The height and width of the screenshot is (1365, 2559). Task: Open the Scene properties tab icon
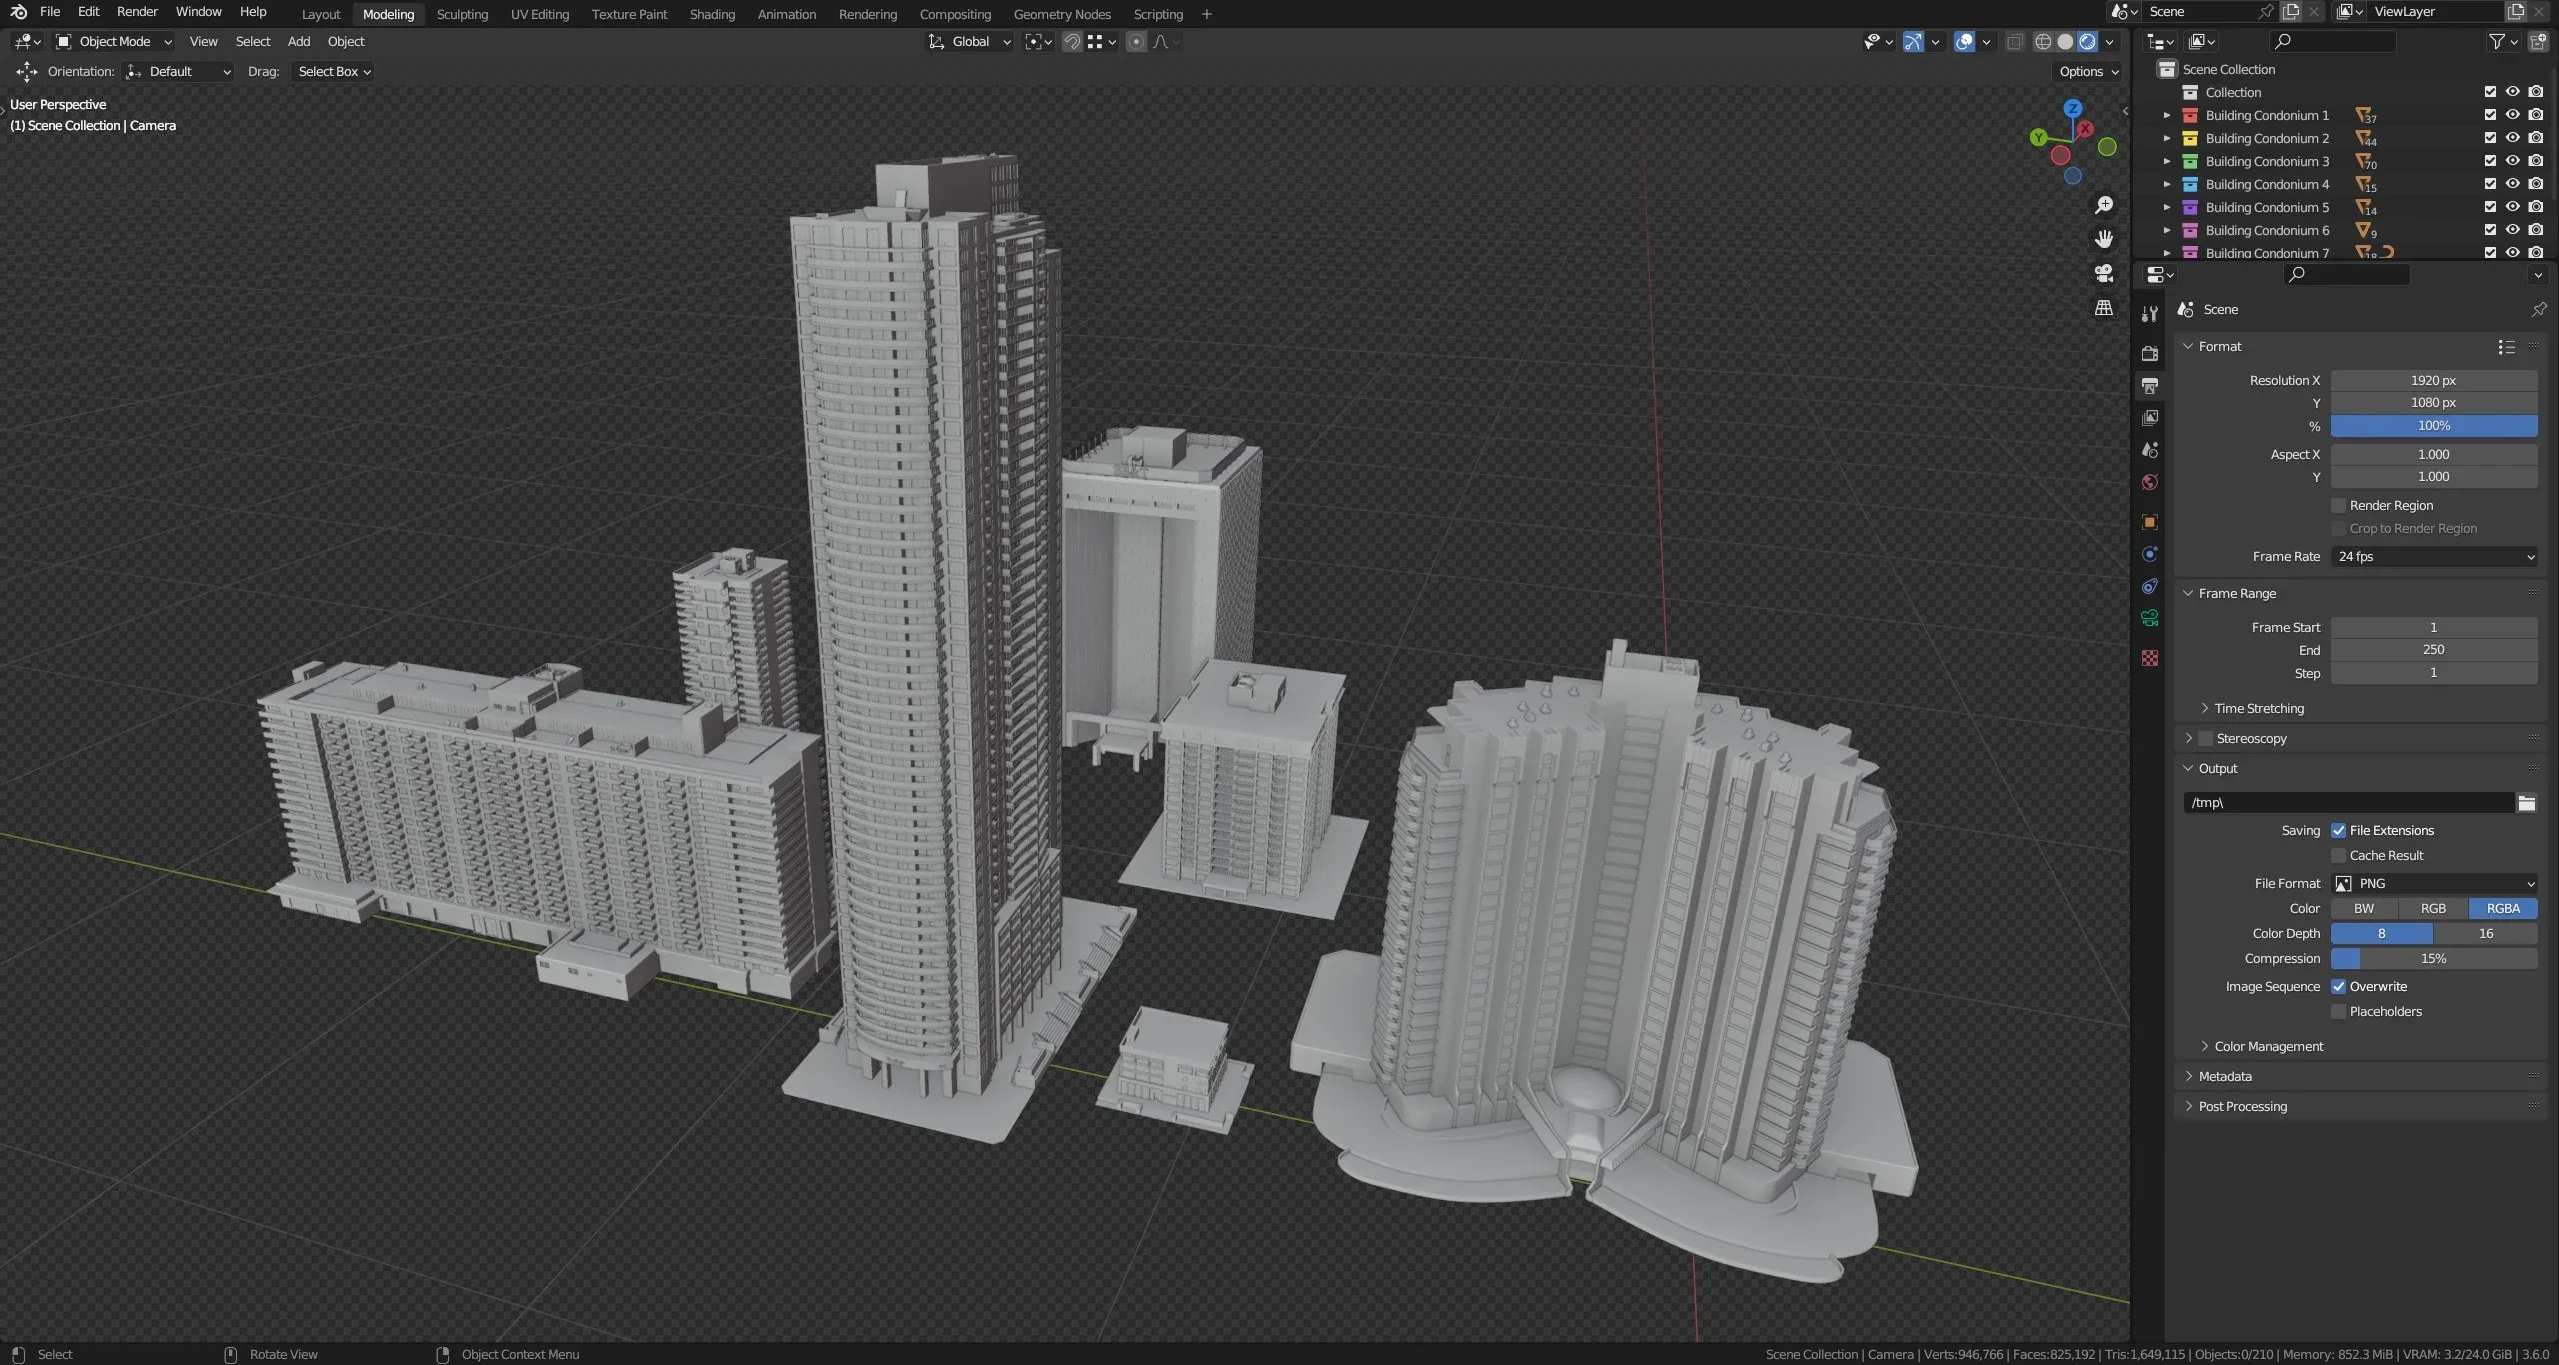2149,450
